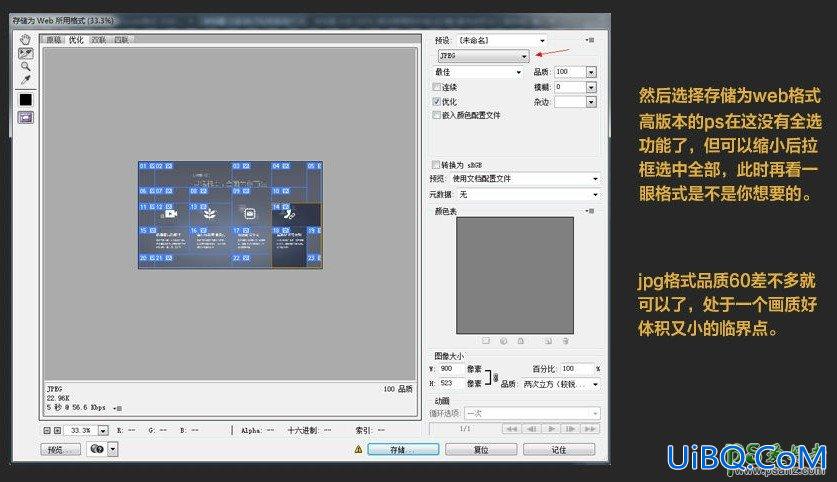Open the 预览 使用文档配置文件 dropdown
The image size is (837, 482).
(x=524, y=179)
